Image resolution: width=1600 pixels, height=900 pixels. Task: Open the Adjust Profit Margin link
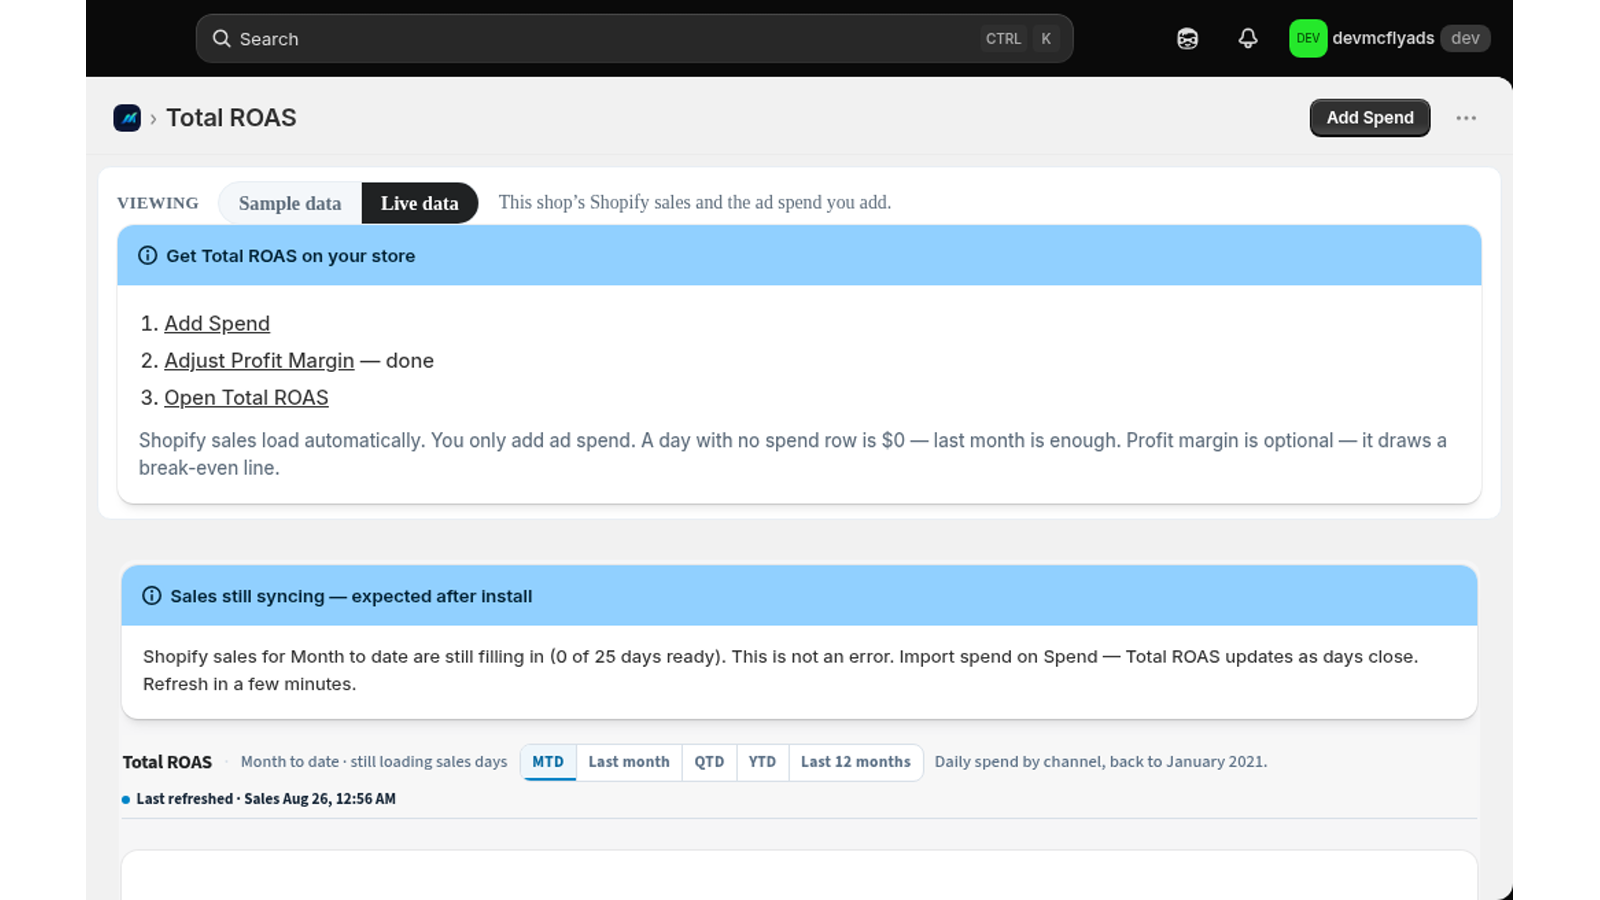click(259, 360)
